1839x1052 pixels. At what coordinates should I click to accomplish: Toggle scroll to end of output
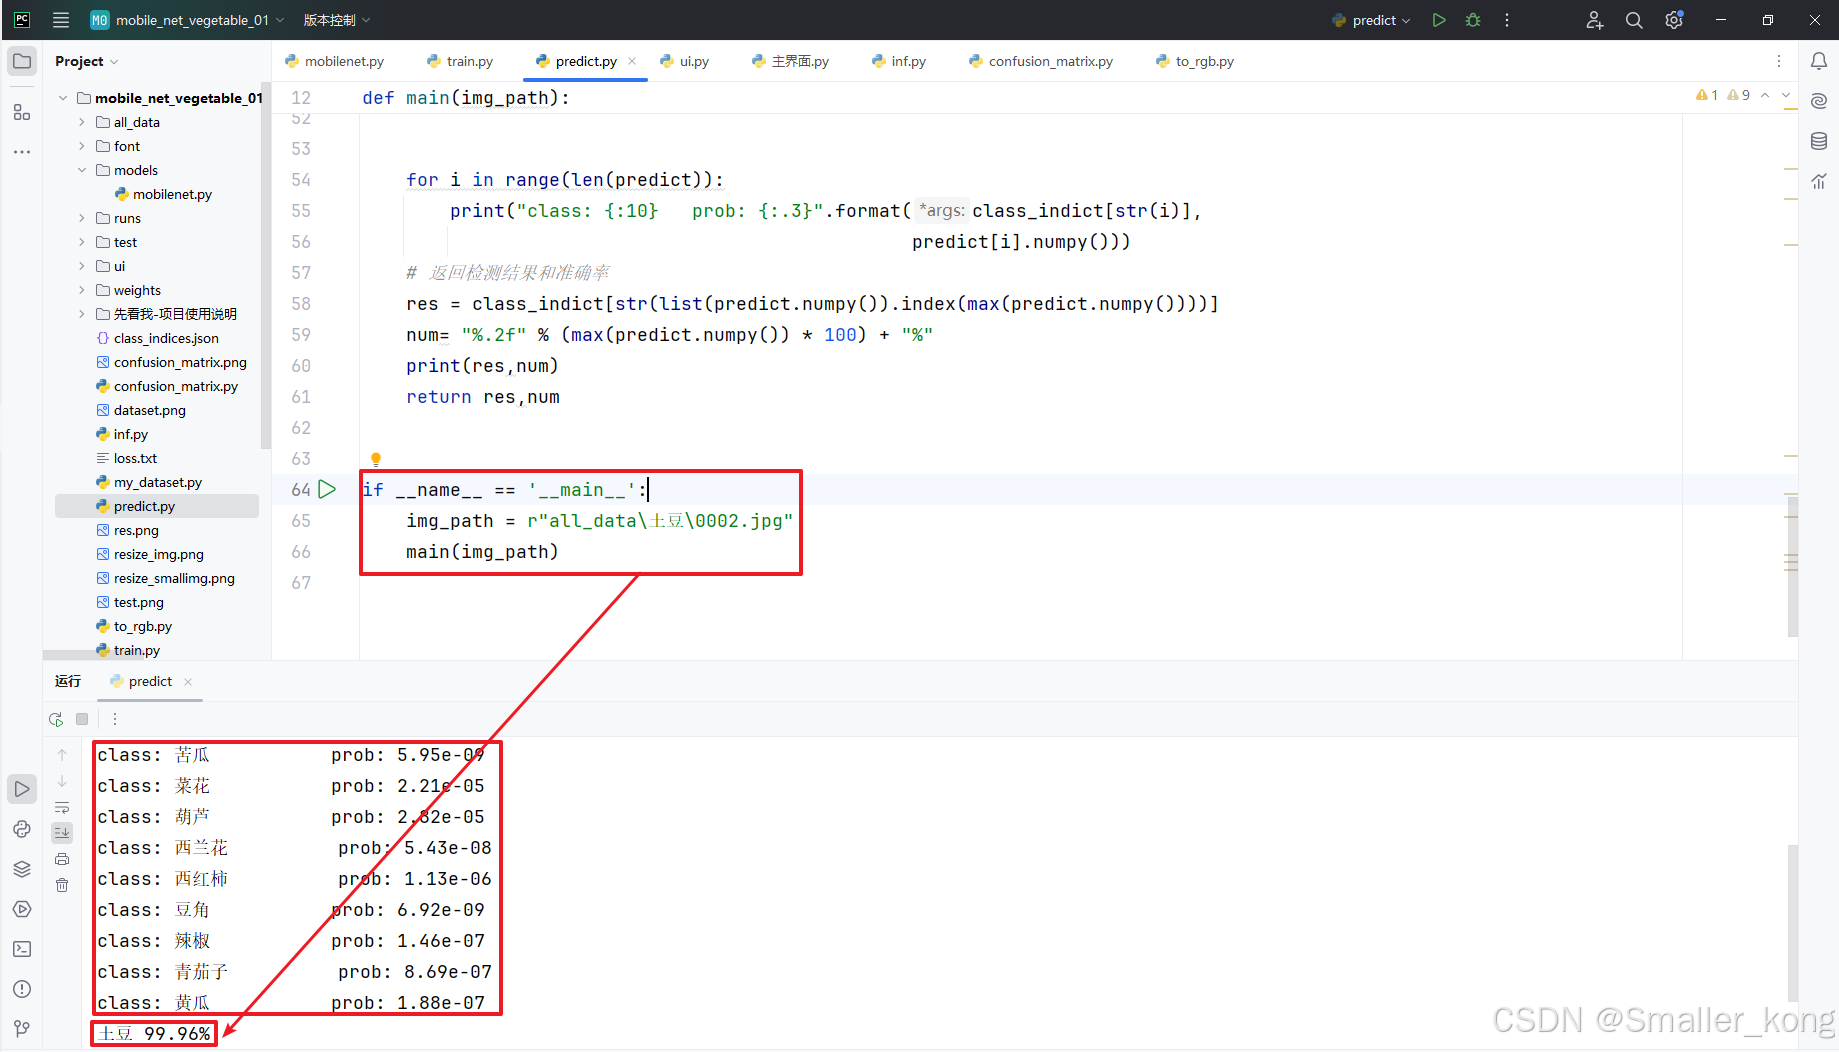tap(62, 832)
